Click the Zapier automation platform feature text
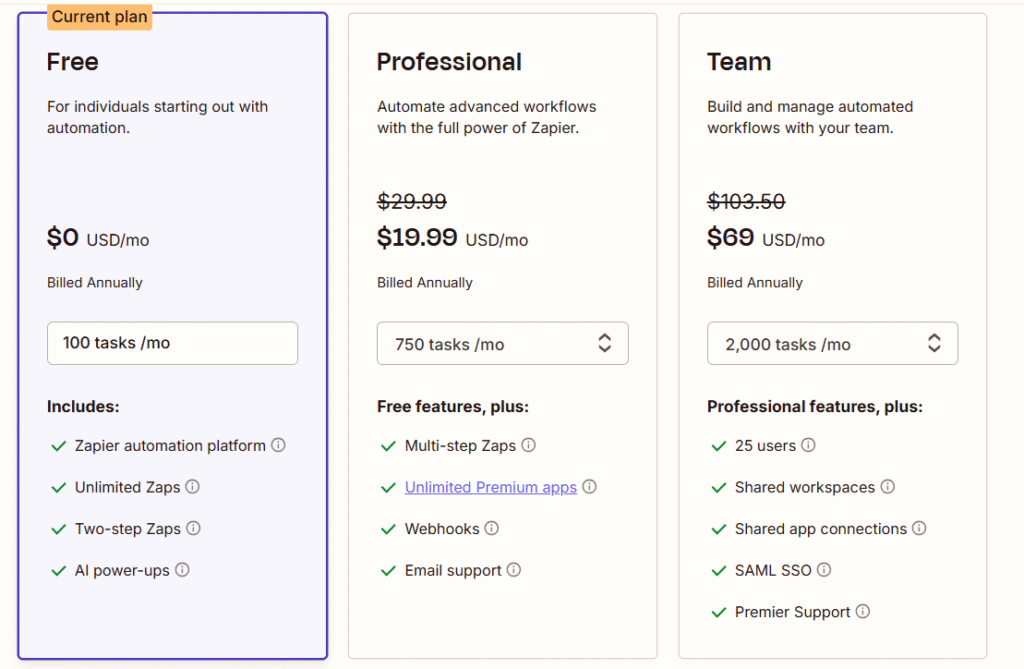The width and height of the screenshot is (1024, 669). (170, 446)
